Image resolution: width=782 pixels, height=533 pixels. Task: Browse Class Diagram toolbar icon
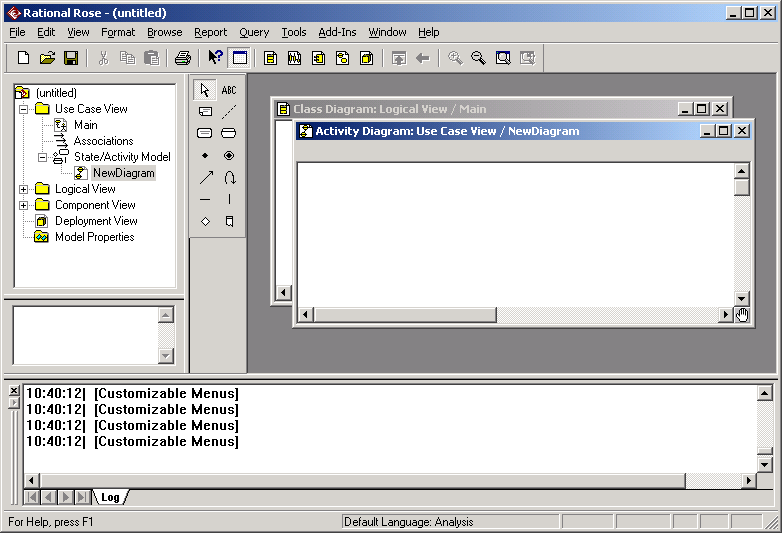tap(270, 58)
